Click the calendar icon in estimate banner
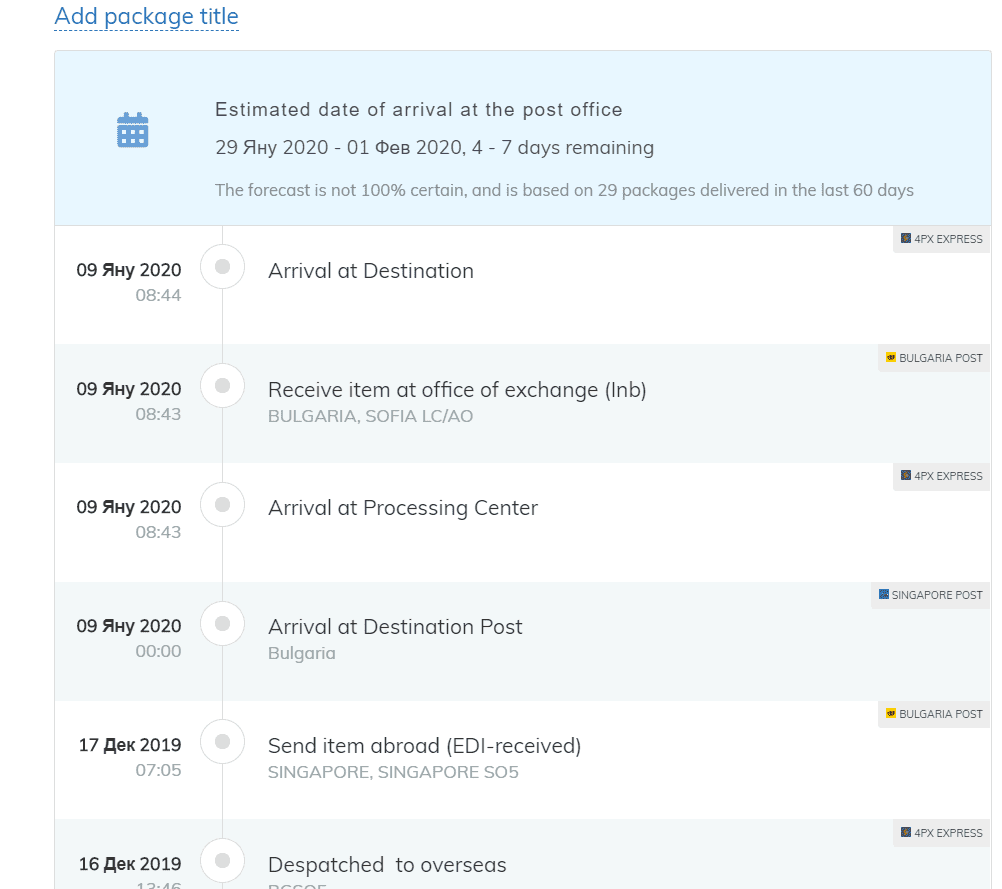Screen dimensions: 1002x889 tap(132, 131)
